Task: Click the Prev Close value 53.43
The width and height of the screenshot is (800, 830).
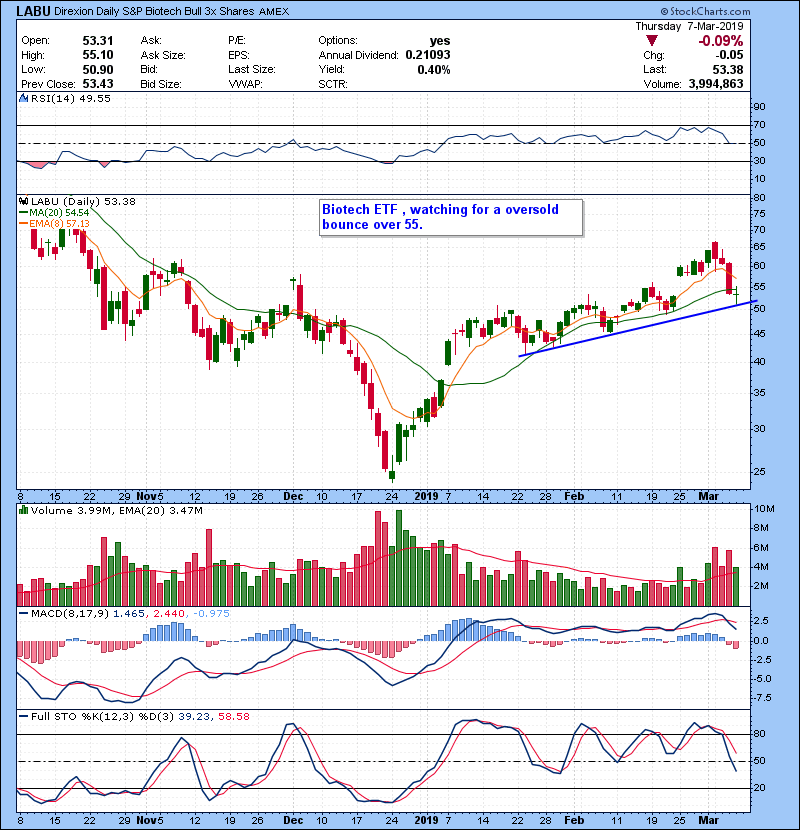Action: [98, 84]
